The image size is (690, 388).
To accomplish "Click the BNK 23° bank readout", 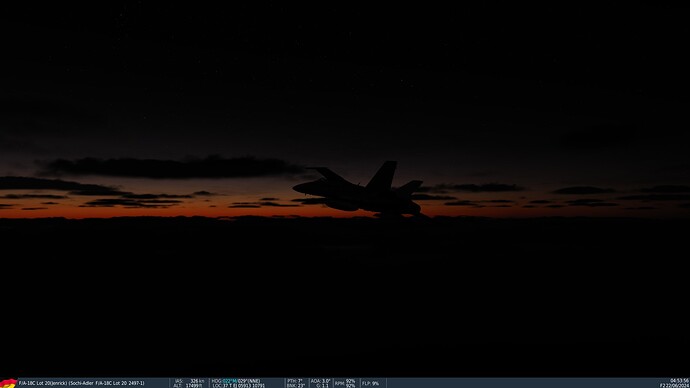I will tap(296, 385).
